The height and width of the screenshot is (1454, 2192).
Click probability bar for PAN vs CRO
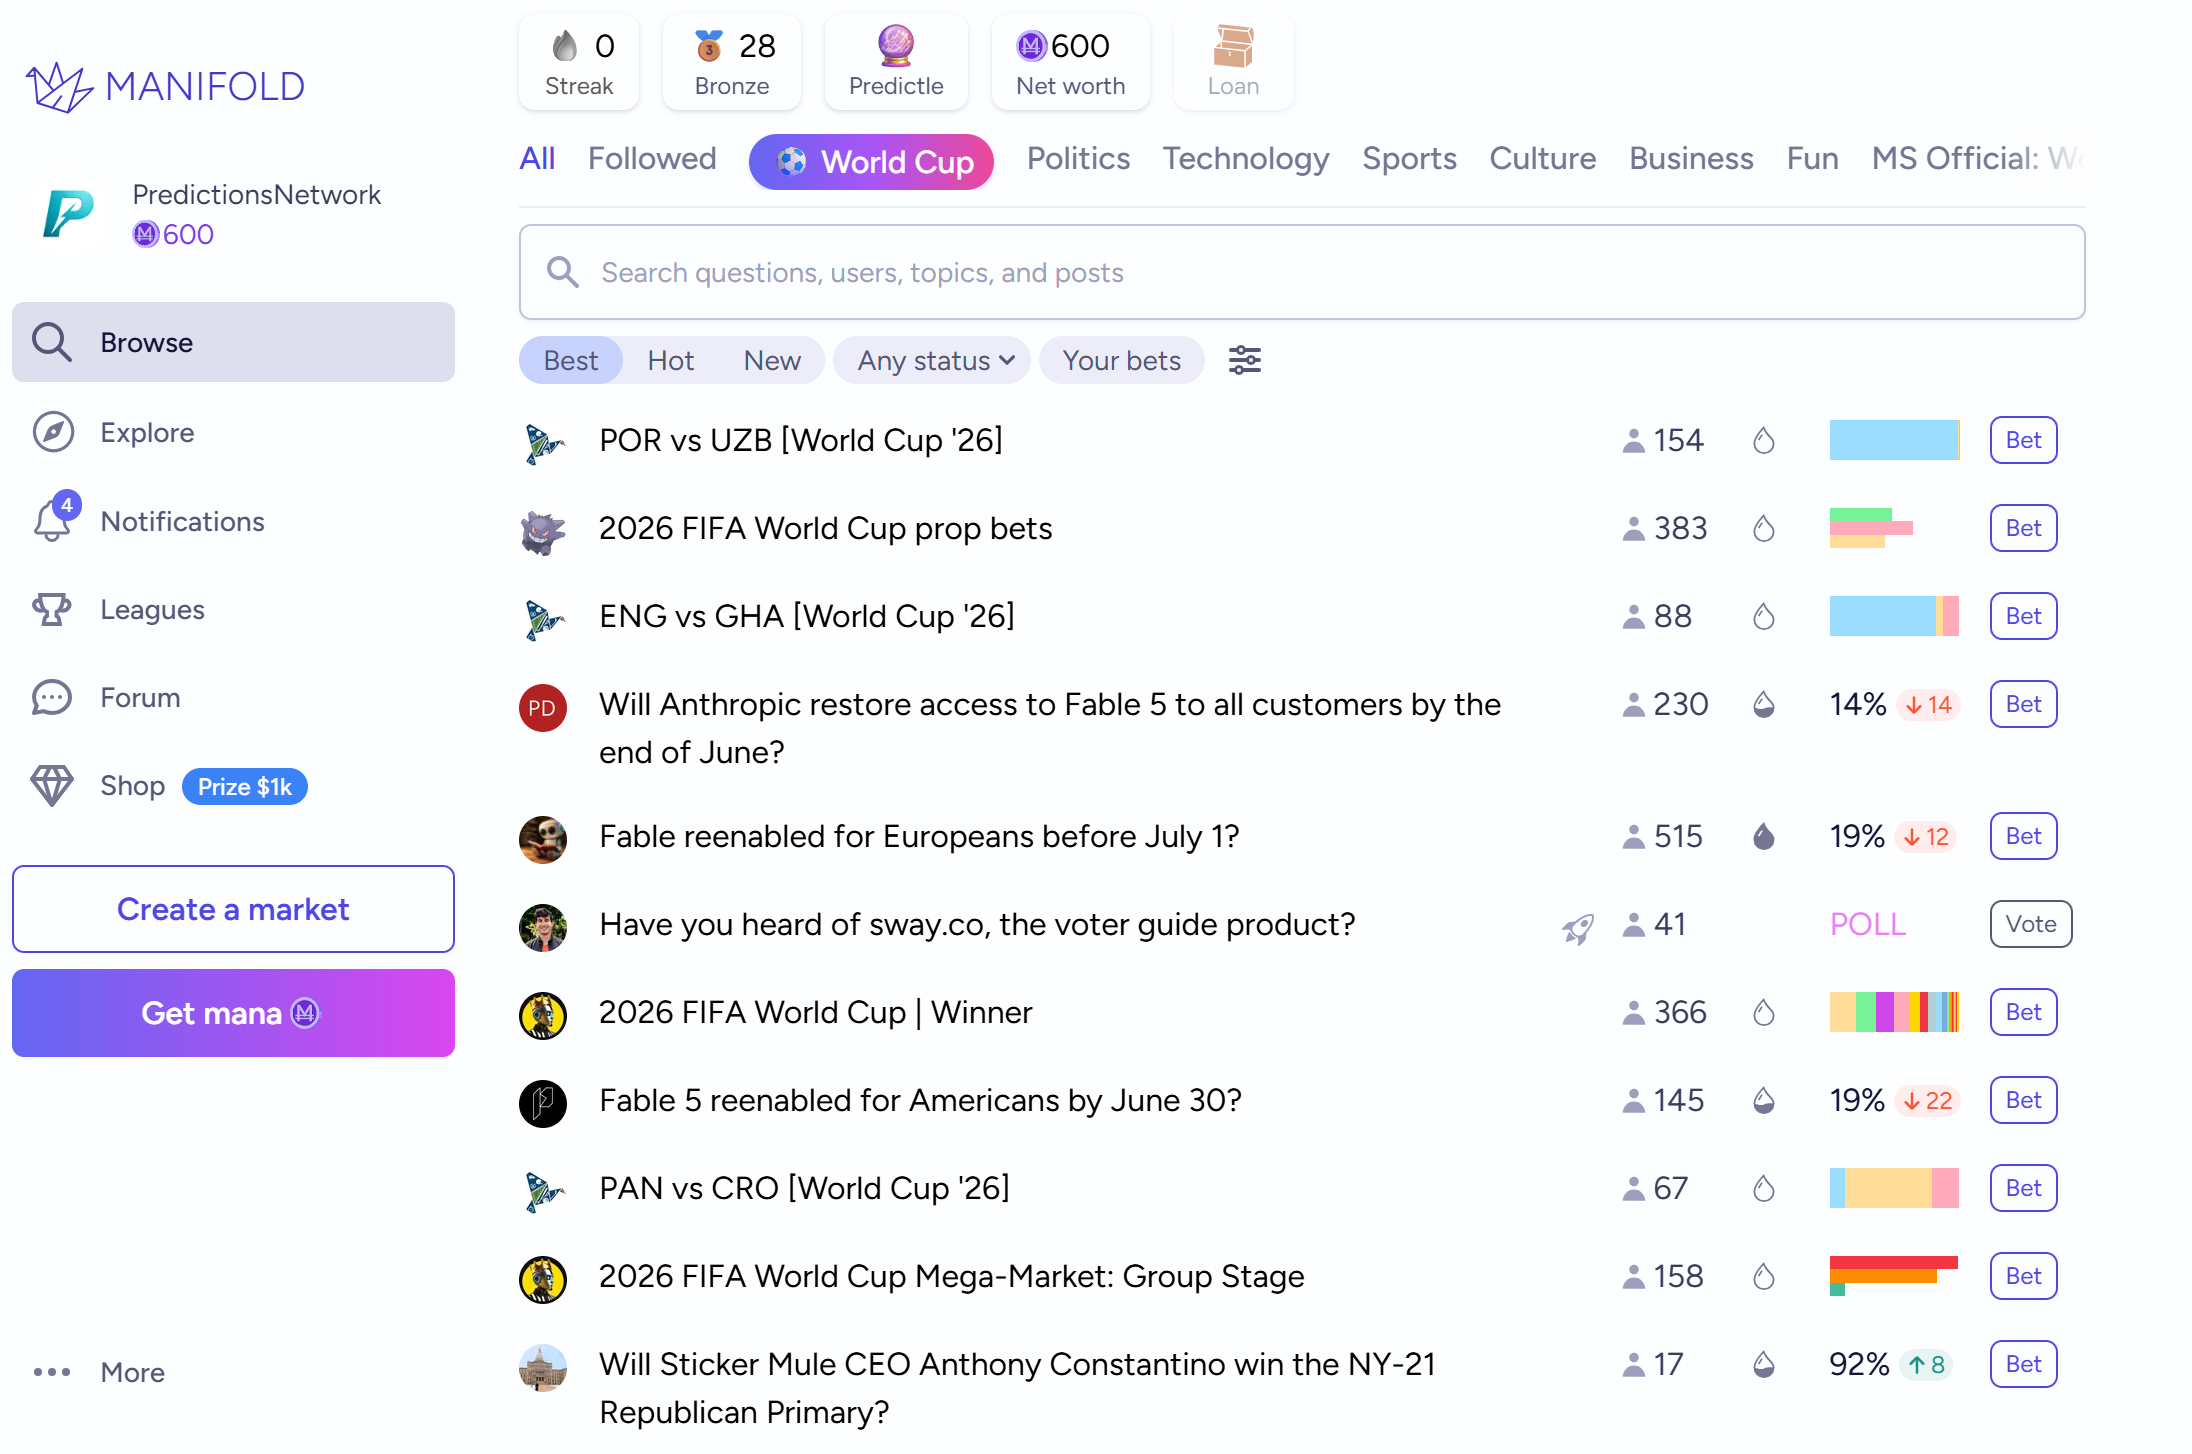coord(1894,1188)
